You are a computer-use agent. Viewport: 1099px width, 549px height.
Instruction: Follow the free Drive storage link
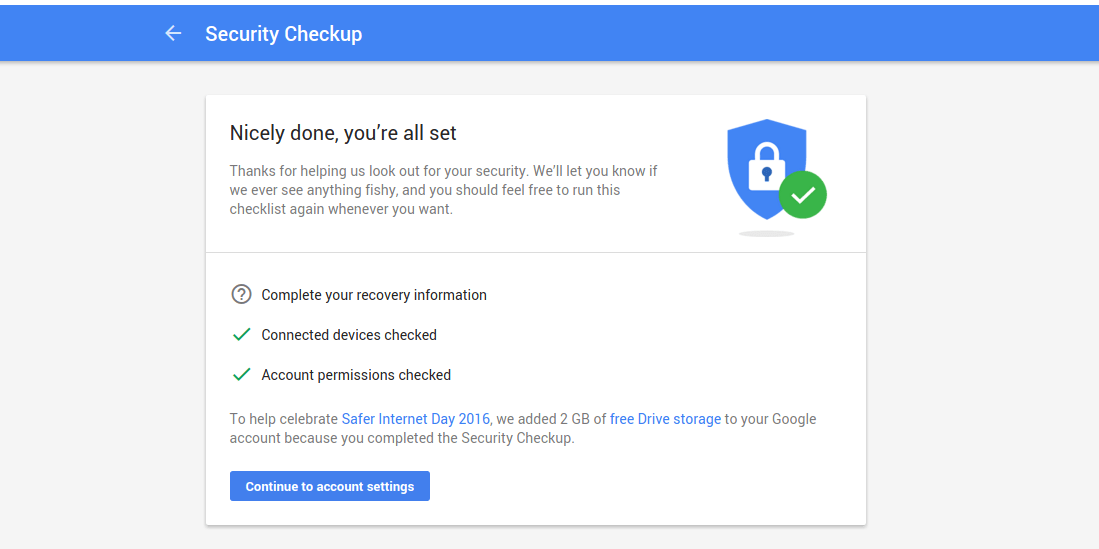[665, 419]
